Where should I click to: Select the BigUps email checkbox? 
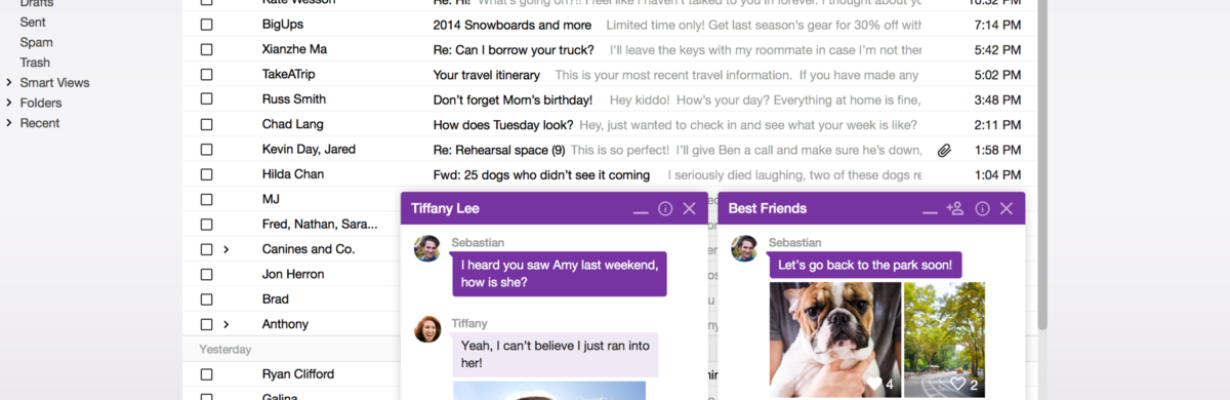(x=206, y=25)
